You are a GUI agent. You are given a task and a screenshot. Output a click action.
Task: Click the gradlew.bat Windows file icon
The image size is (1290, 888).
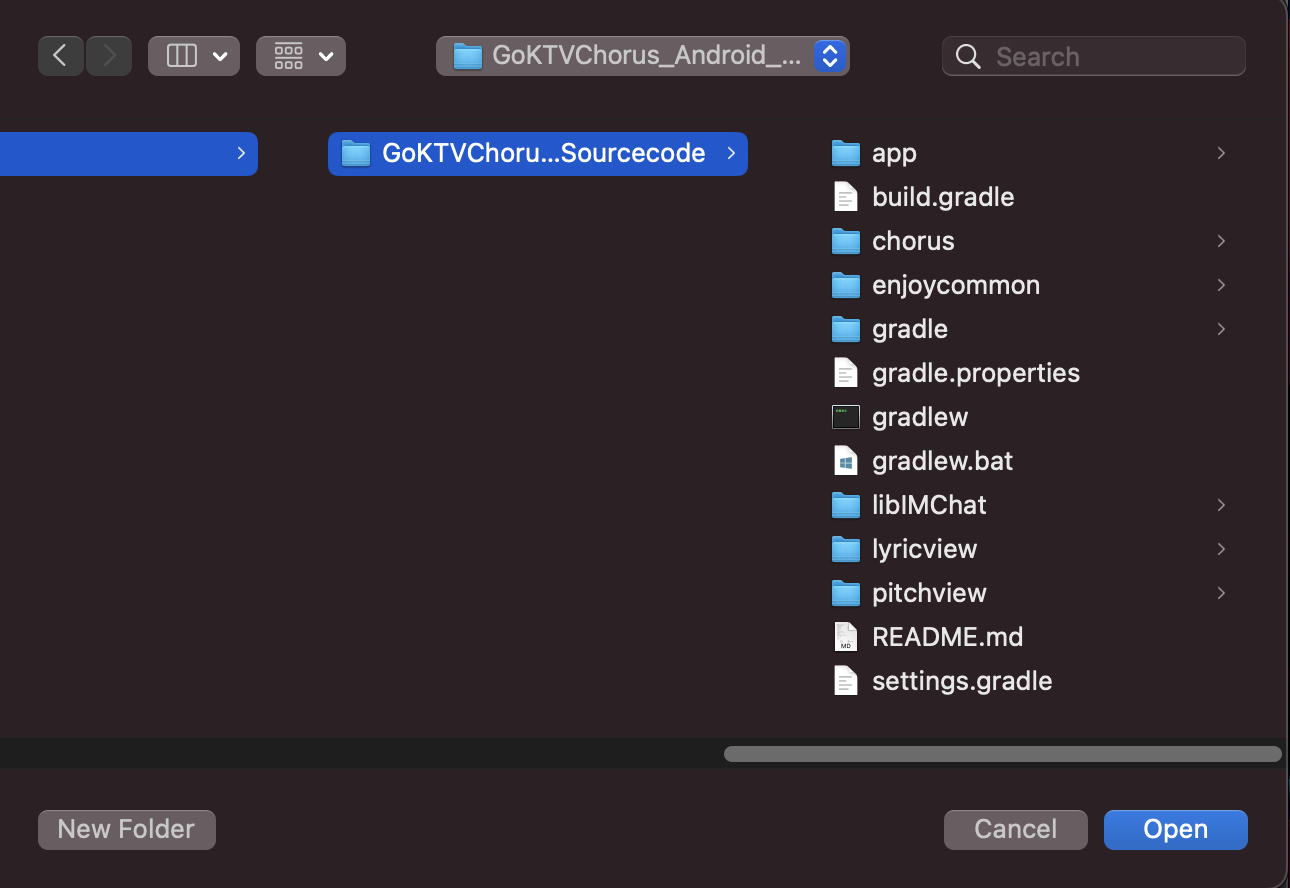coord(846,461)
